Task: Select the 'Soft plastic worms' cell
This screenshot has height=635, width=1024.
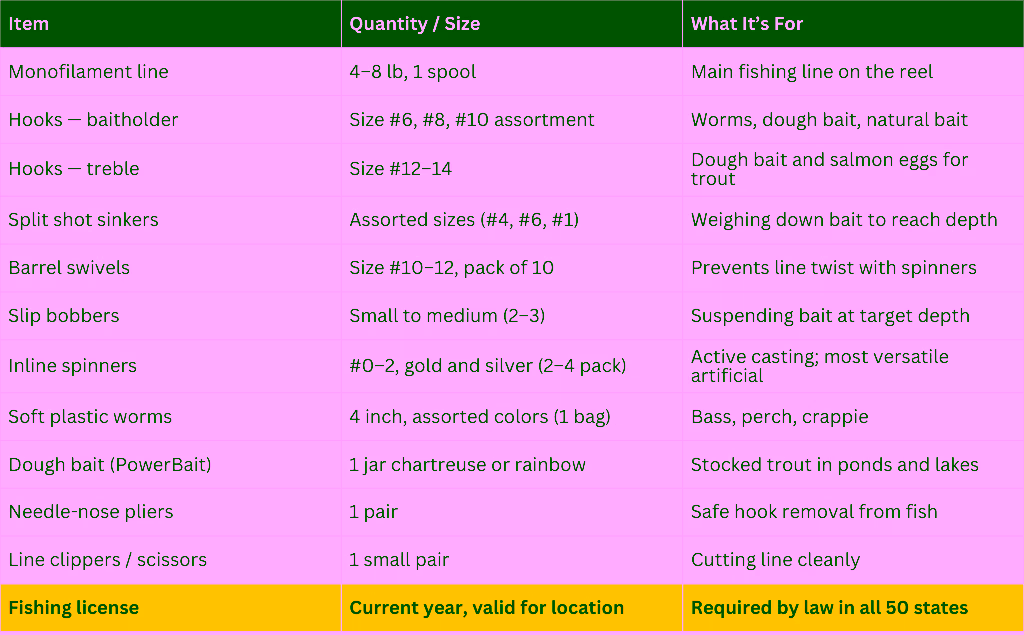Action: [90, 417]
